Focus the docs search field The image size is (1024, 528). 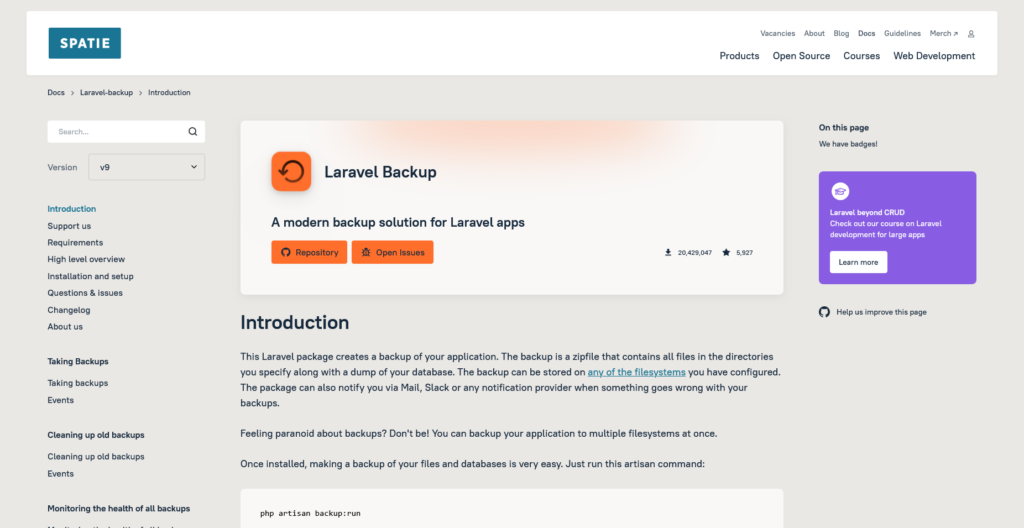tap(115, 132)
